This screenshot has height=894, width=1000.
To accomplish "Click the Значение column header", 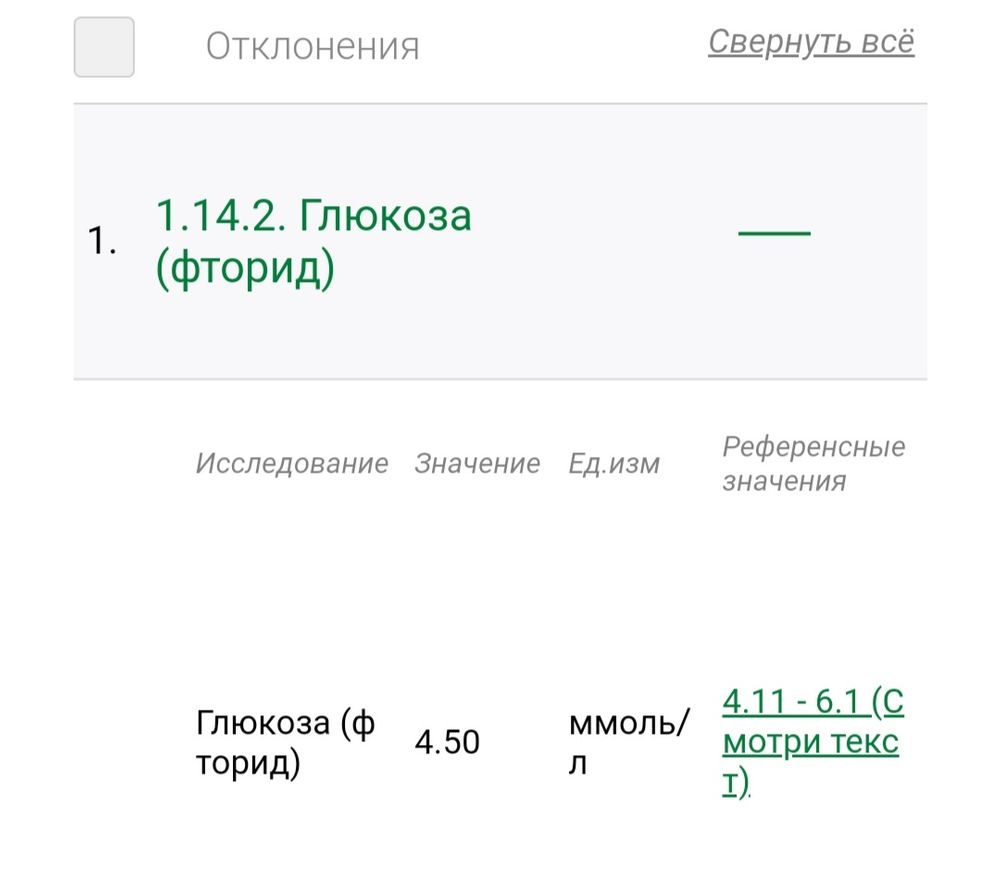I will pyautogui.click(x=478, y=463).
